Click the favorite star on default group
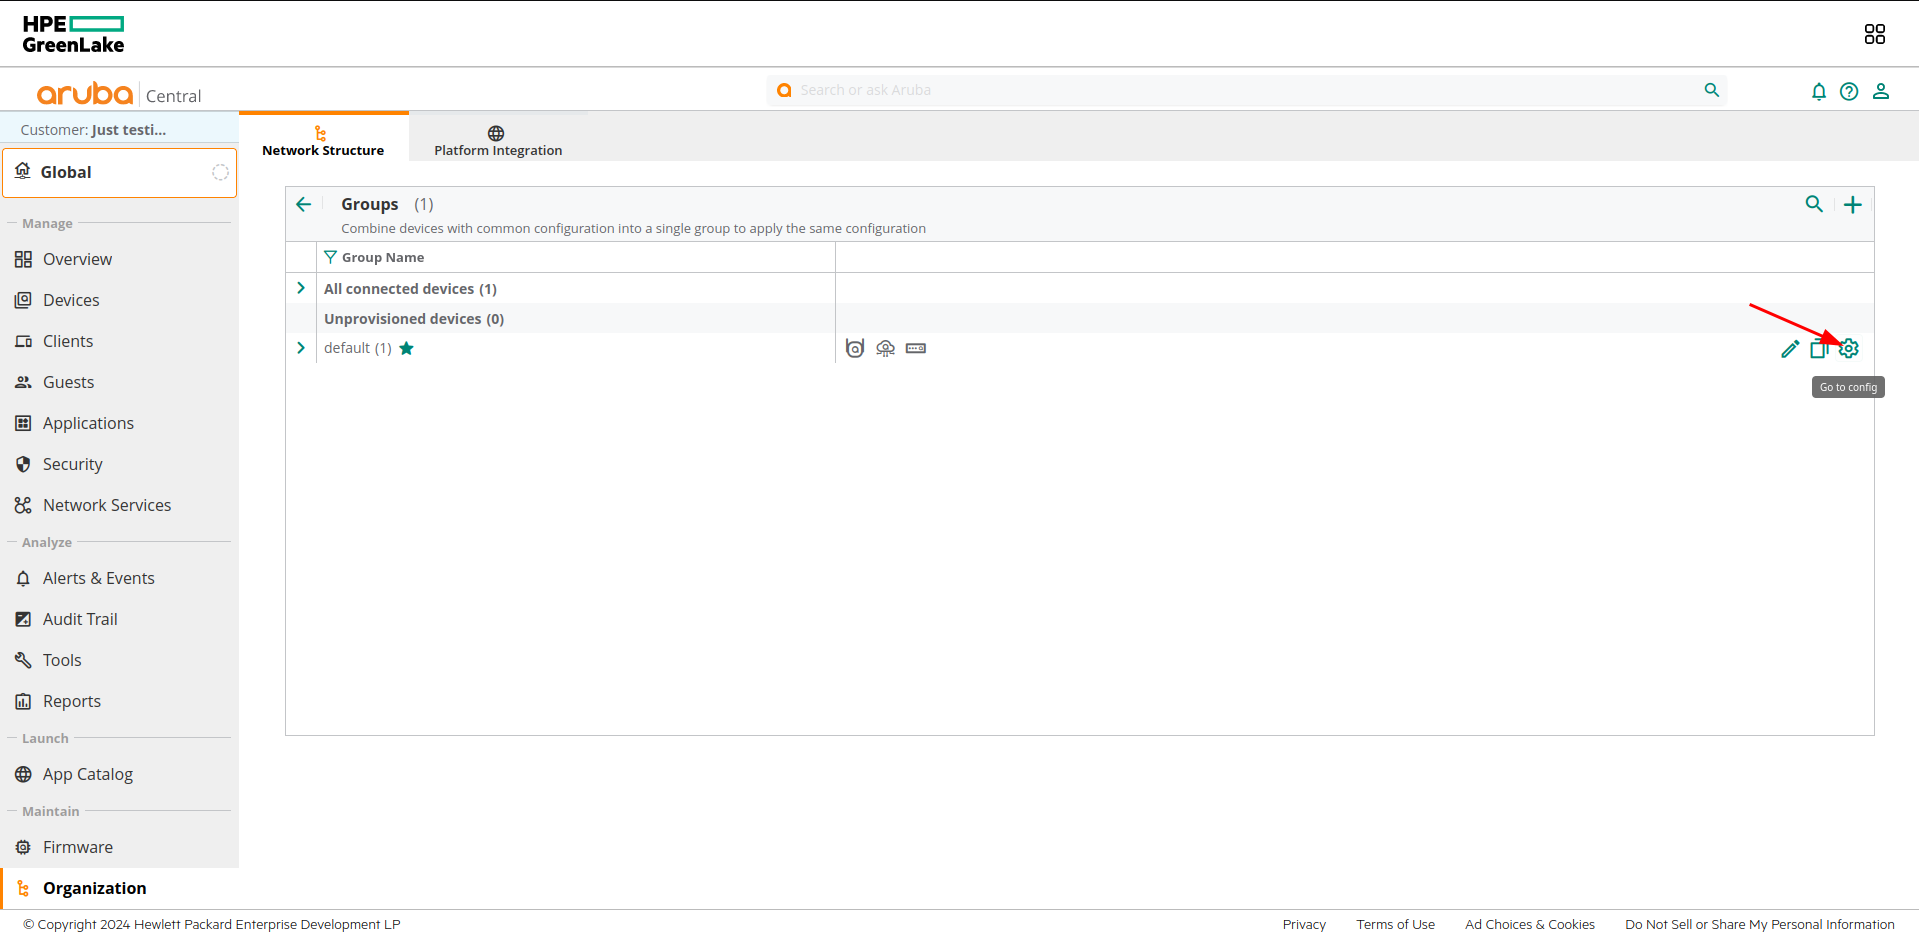1919x935 pixels. pyautogui.click(x=407, y=349)
